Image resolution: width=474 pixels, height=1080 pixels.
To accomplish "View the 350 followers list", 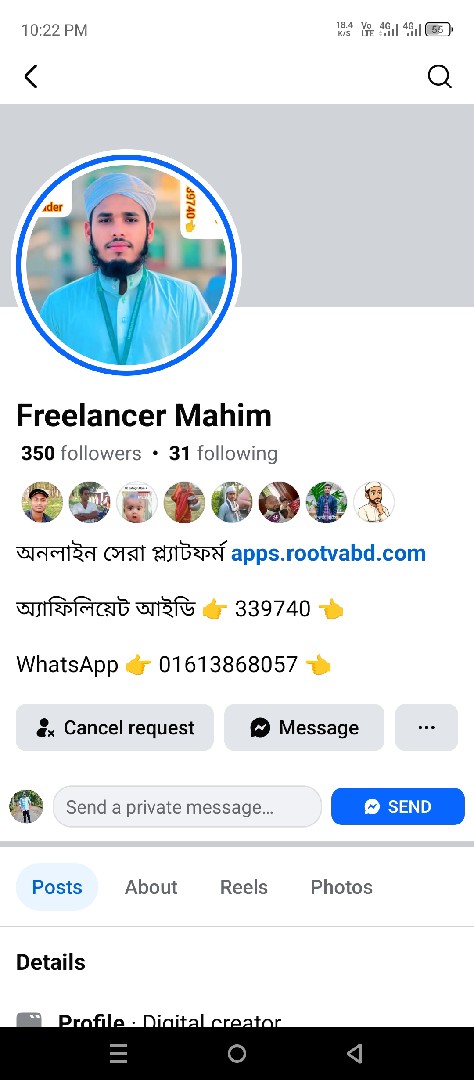I will point(81,453).
